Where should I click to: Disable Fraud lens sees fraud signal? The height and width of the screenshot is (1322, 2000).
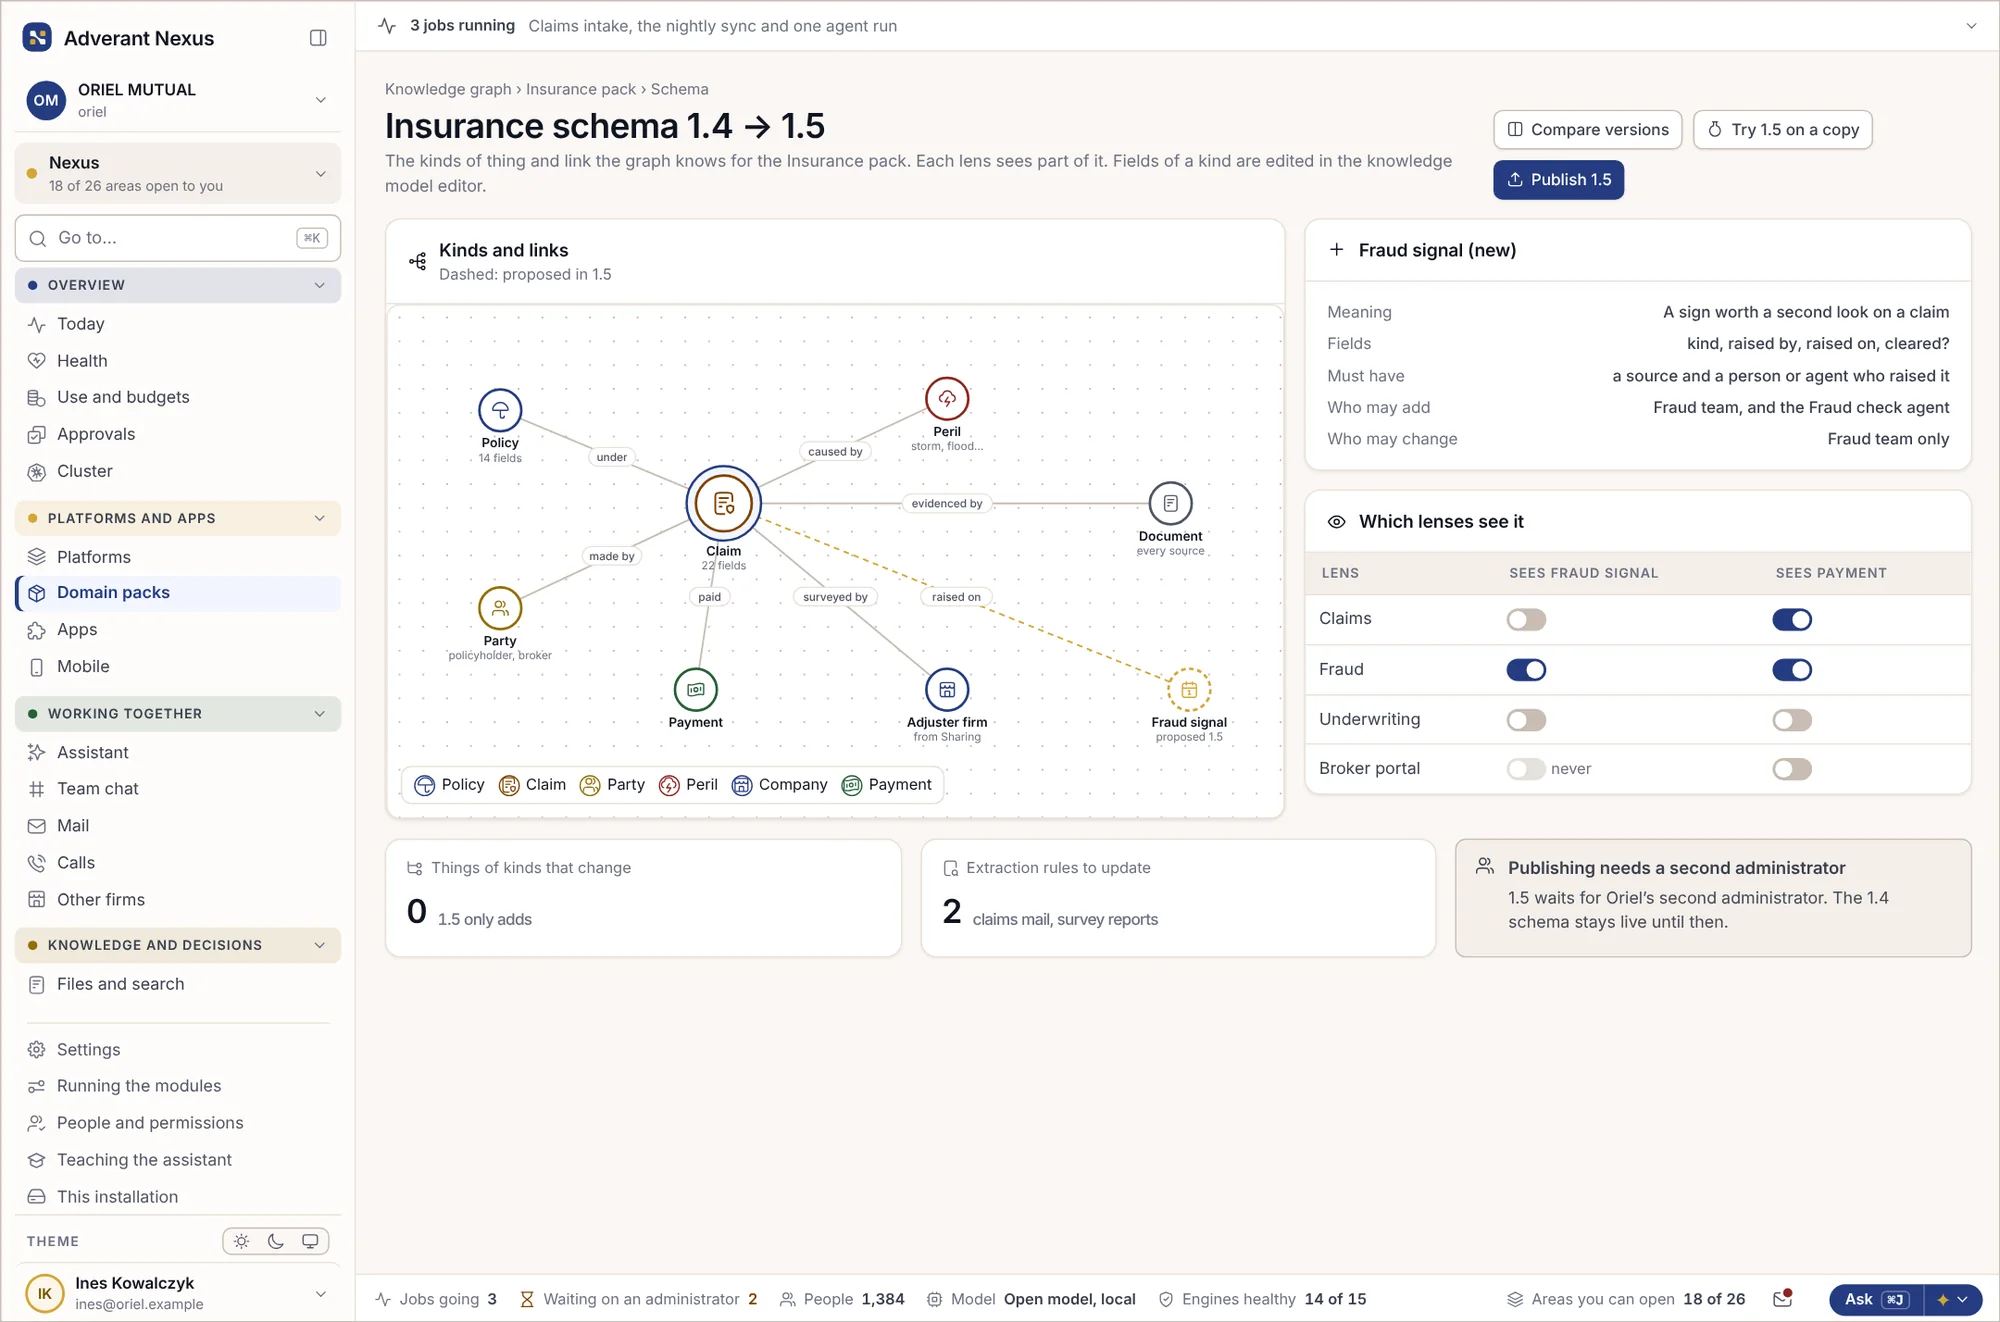(1526, 669)
